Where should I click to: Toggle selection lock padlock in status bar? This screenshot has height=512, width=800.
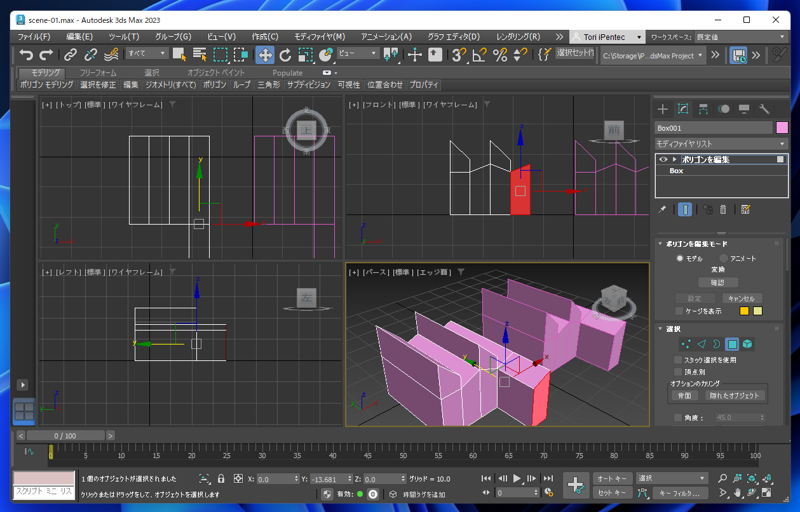pyautogui.click(x=221, y=478)
